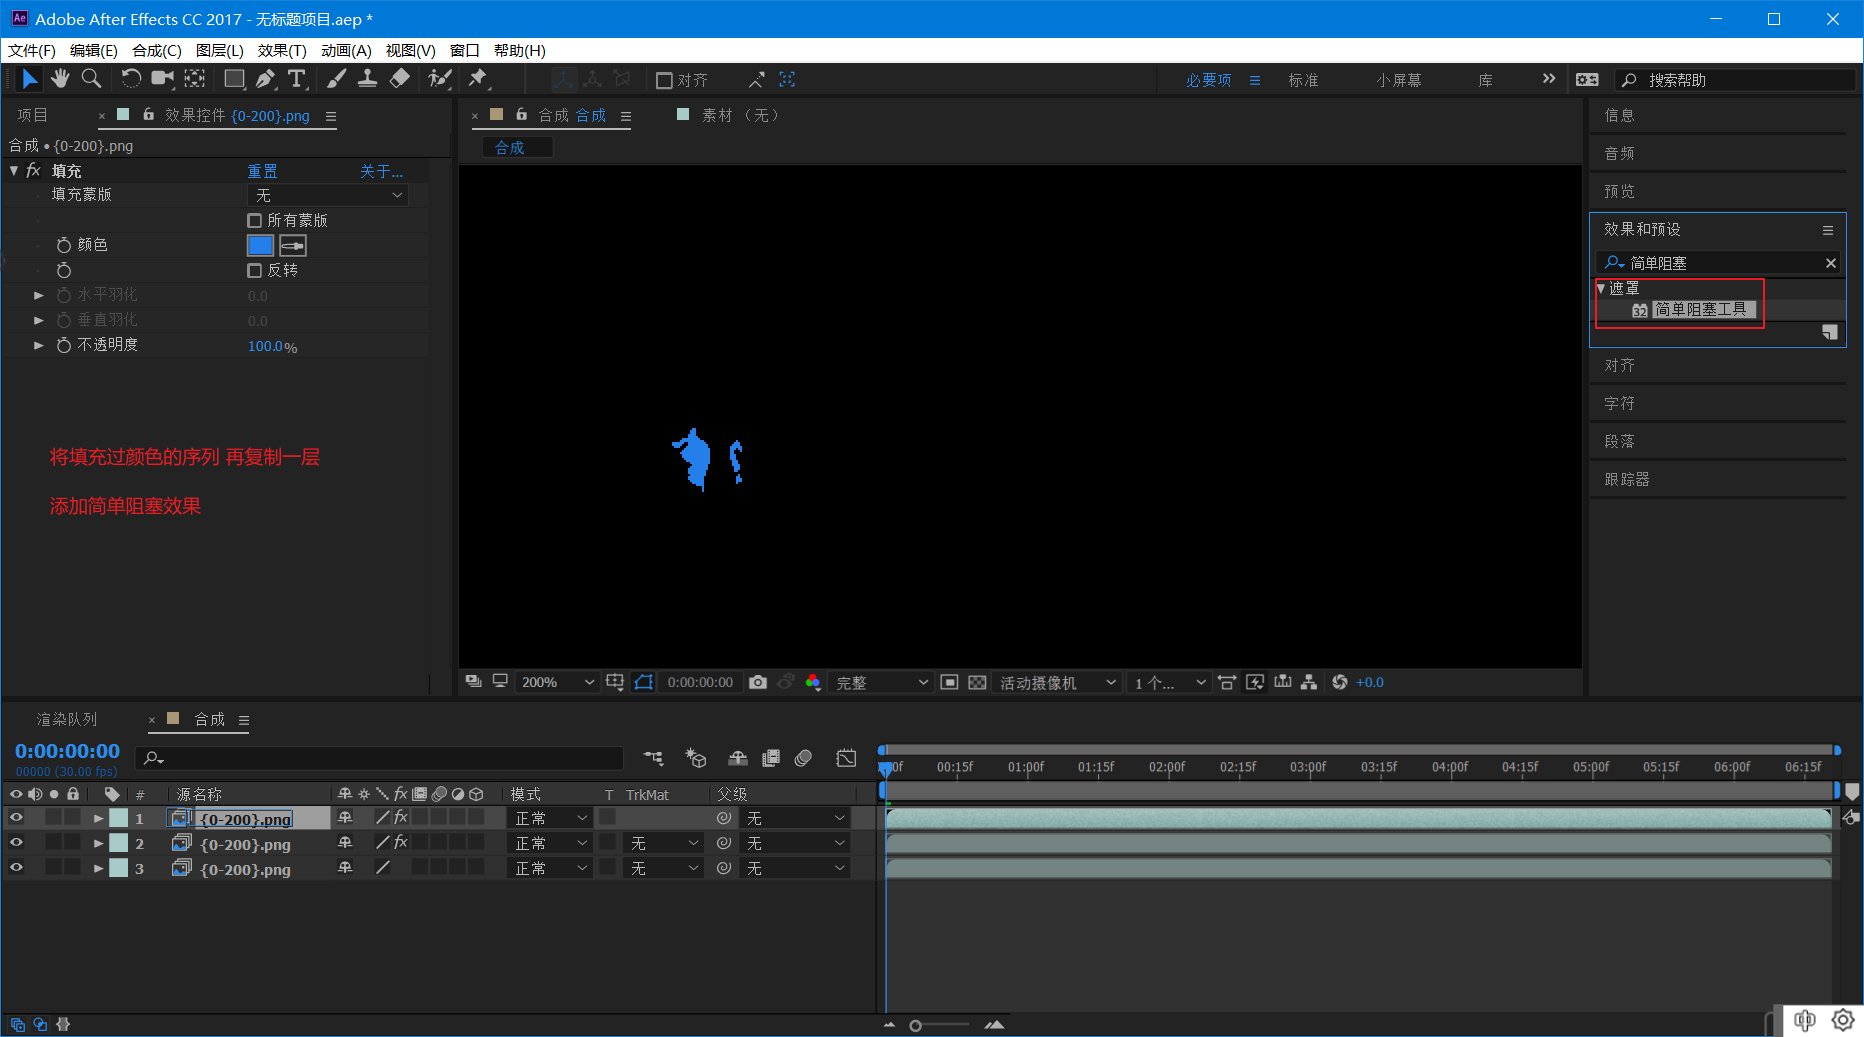Screen dimensions: 1864x1037
Task: Select the Puppet Pin tool
Action: (x=478, y=79)
